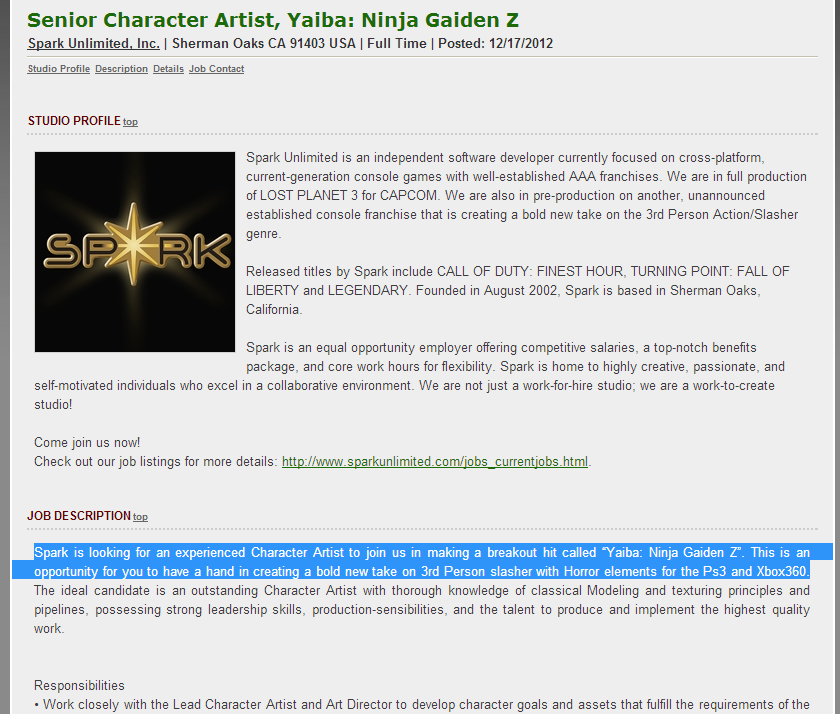Click 'top' link beside STUDIO PROFILE heading
The width and height of the screenshot is (840, 714).
point(130,122)
